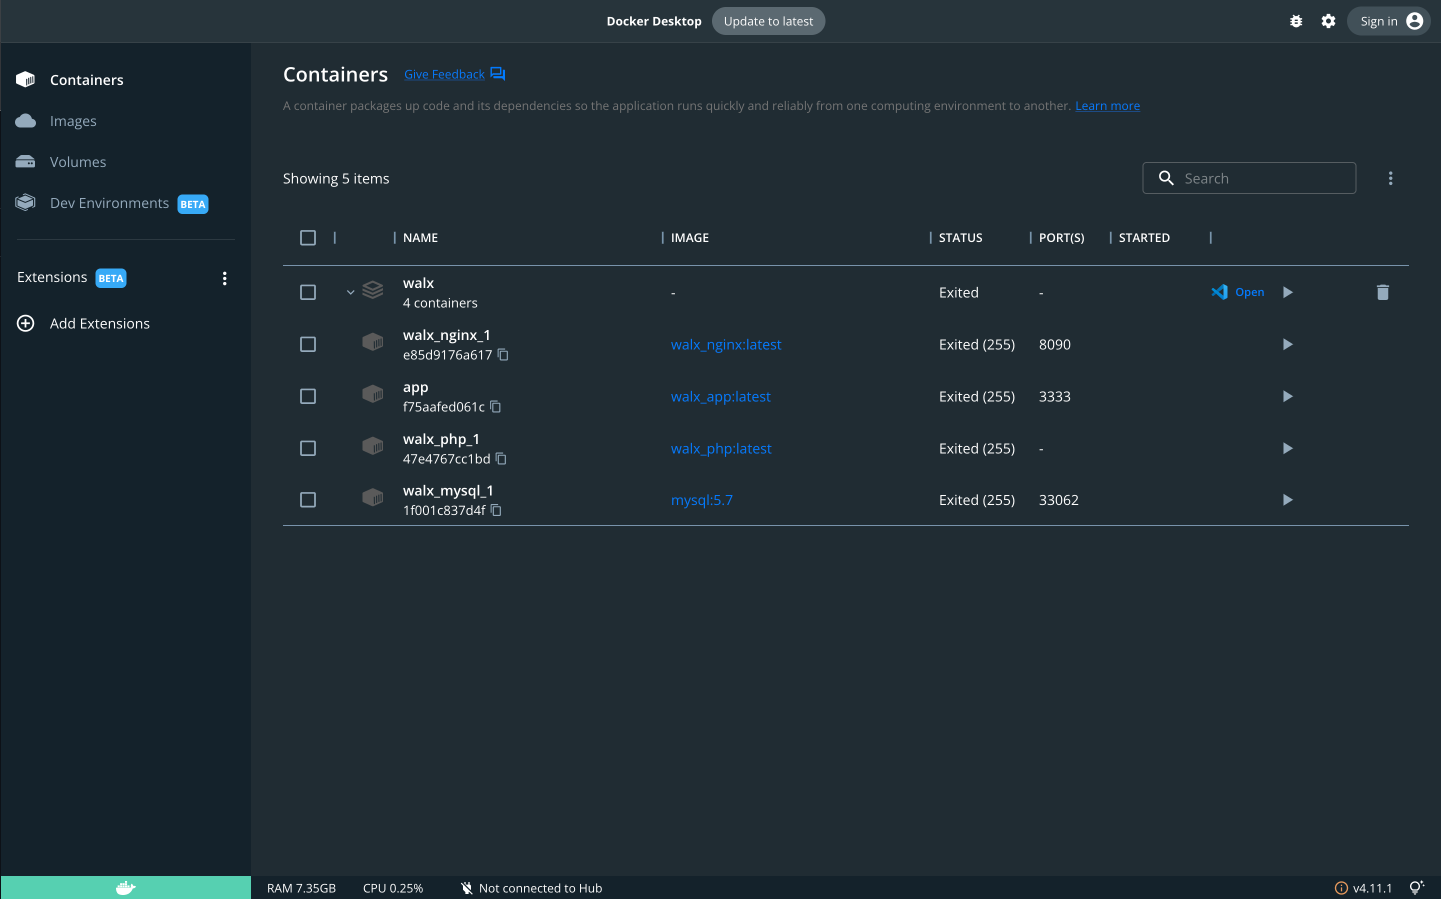Collapse the walx container group
The width and height of the screenshot is (1441, 899).
350,292
